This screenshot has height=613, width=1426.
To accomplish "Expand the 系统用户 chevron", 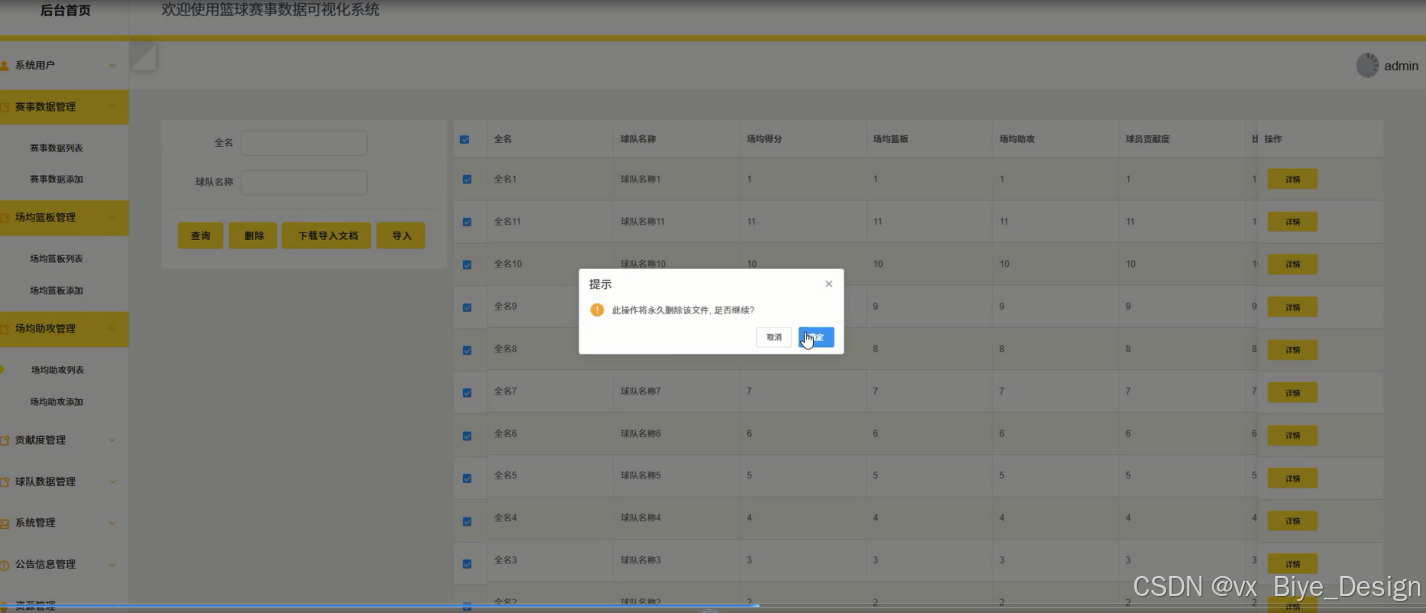I will pos(112,65).
